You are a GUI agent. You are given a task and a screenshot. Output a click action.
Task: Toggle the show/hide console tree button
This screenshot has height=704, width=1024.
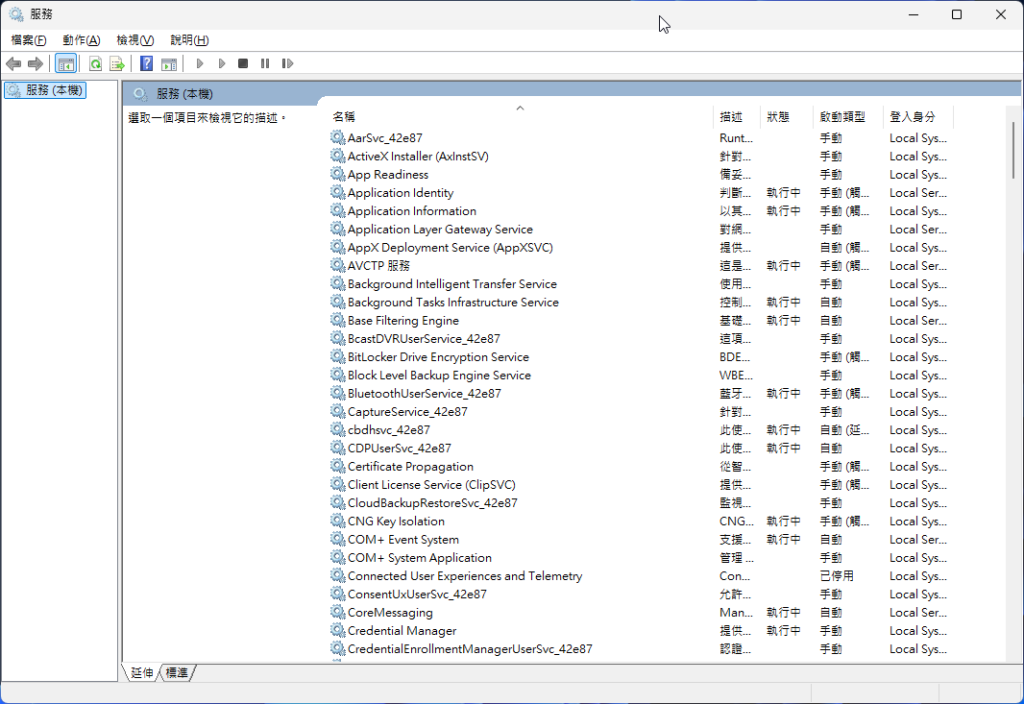pos(65,64)
